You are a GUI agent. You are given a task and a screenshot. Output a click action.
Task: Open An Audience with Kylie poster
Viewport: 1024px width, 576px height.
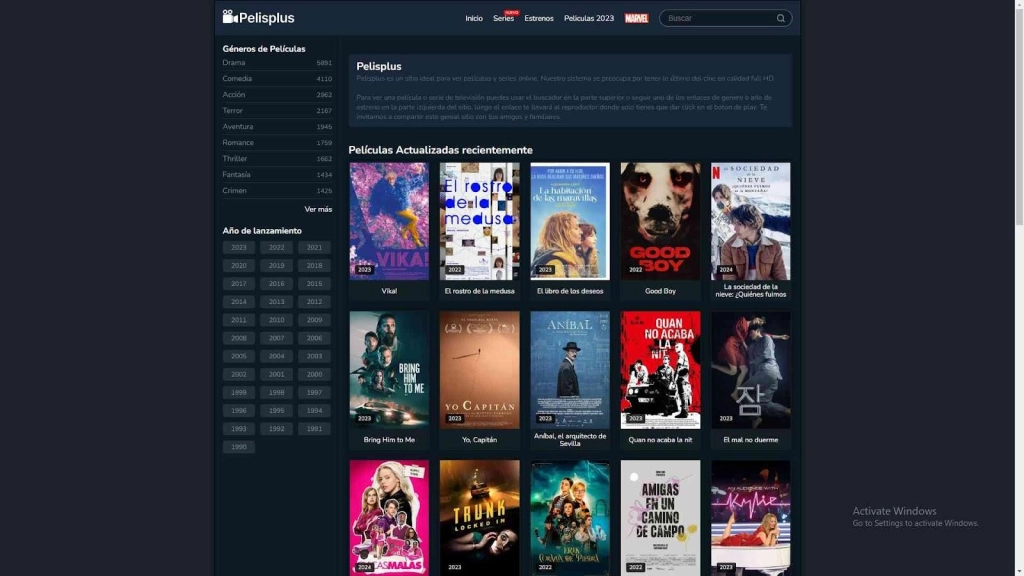(750, 517)
